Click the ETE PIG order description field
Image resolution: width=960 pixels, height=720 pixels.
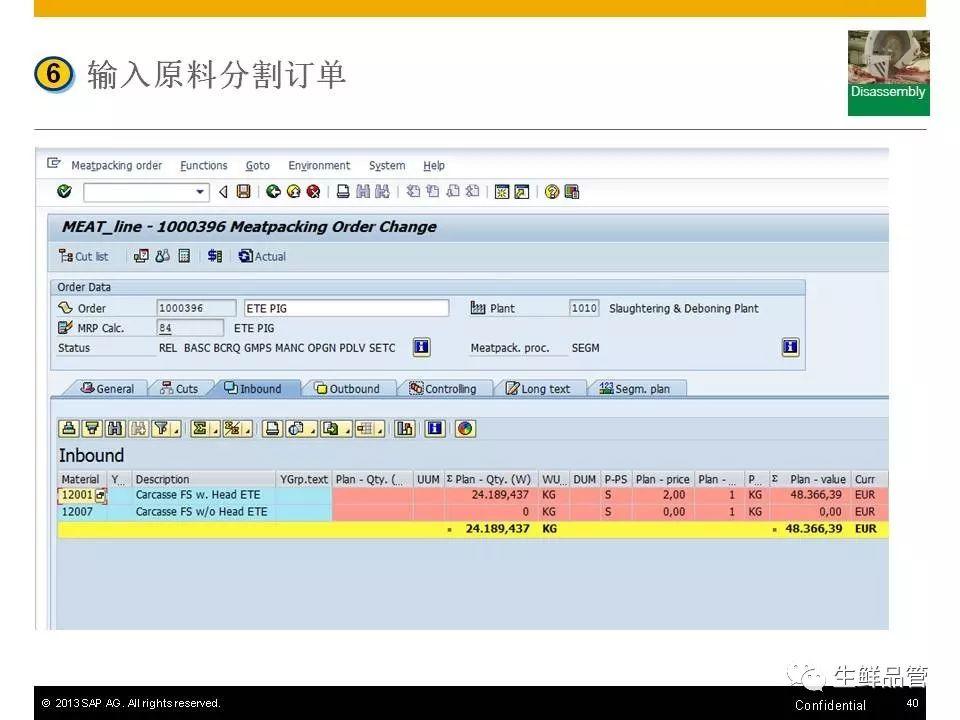pos(345,308)
